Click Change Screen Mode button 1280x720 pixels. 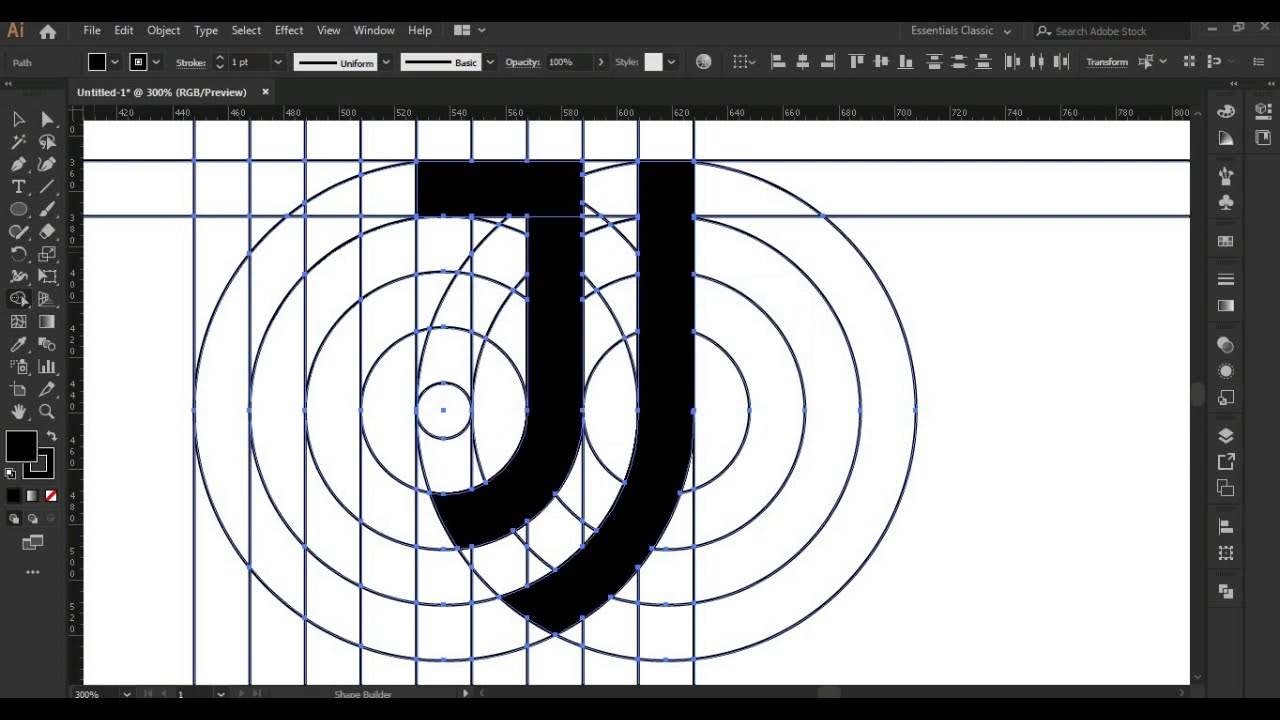(32, 543)
